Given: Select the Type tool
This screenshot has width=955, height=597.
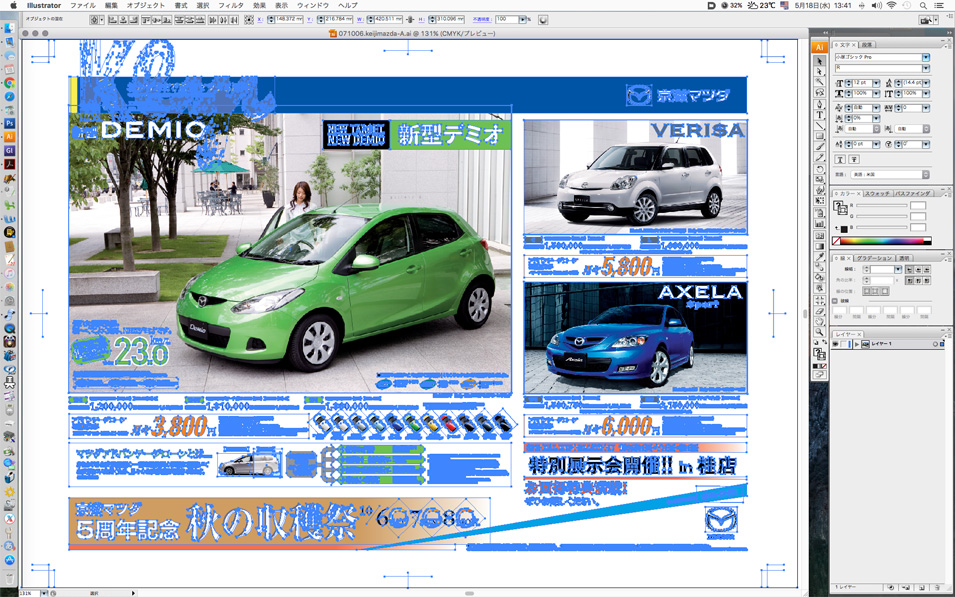Looking at the screenshot, I should tap(819, 115).
